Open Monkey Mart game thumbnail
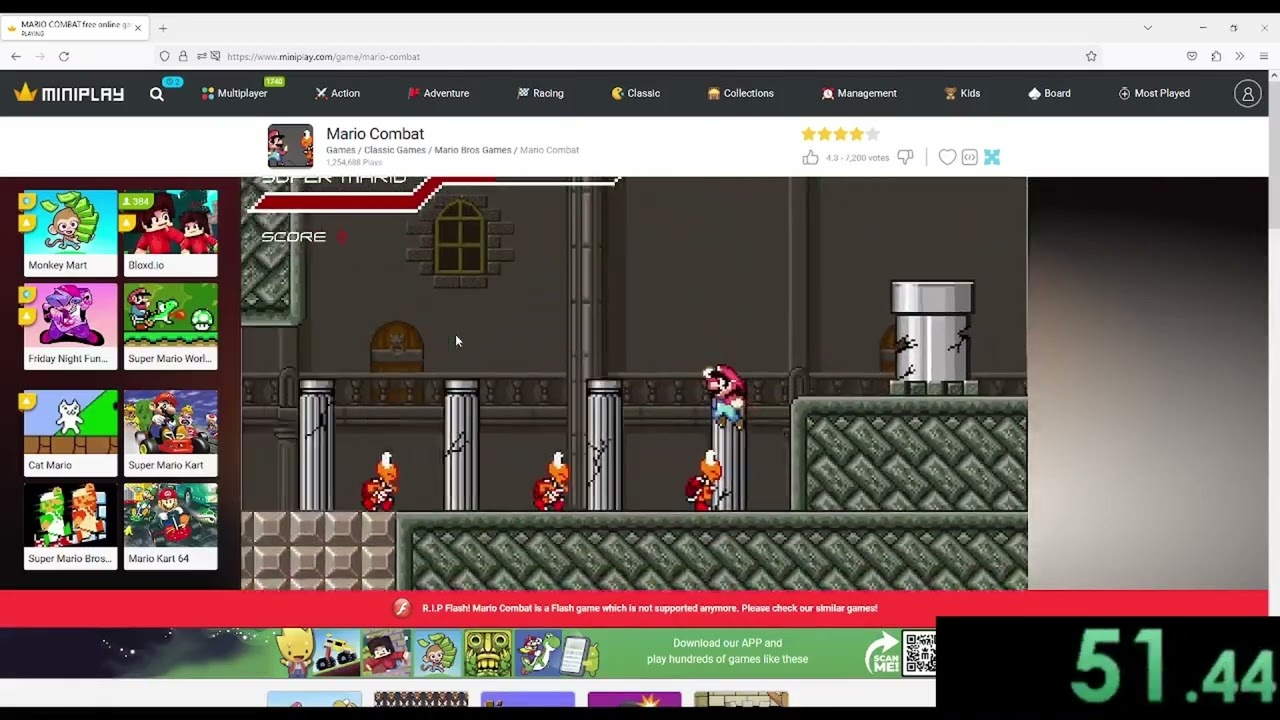The width and height of the screenshot is (1280, 720). [70, 233]
